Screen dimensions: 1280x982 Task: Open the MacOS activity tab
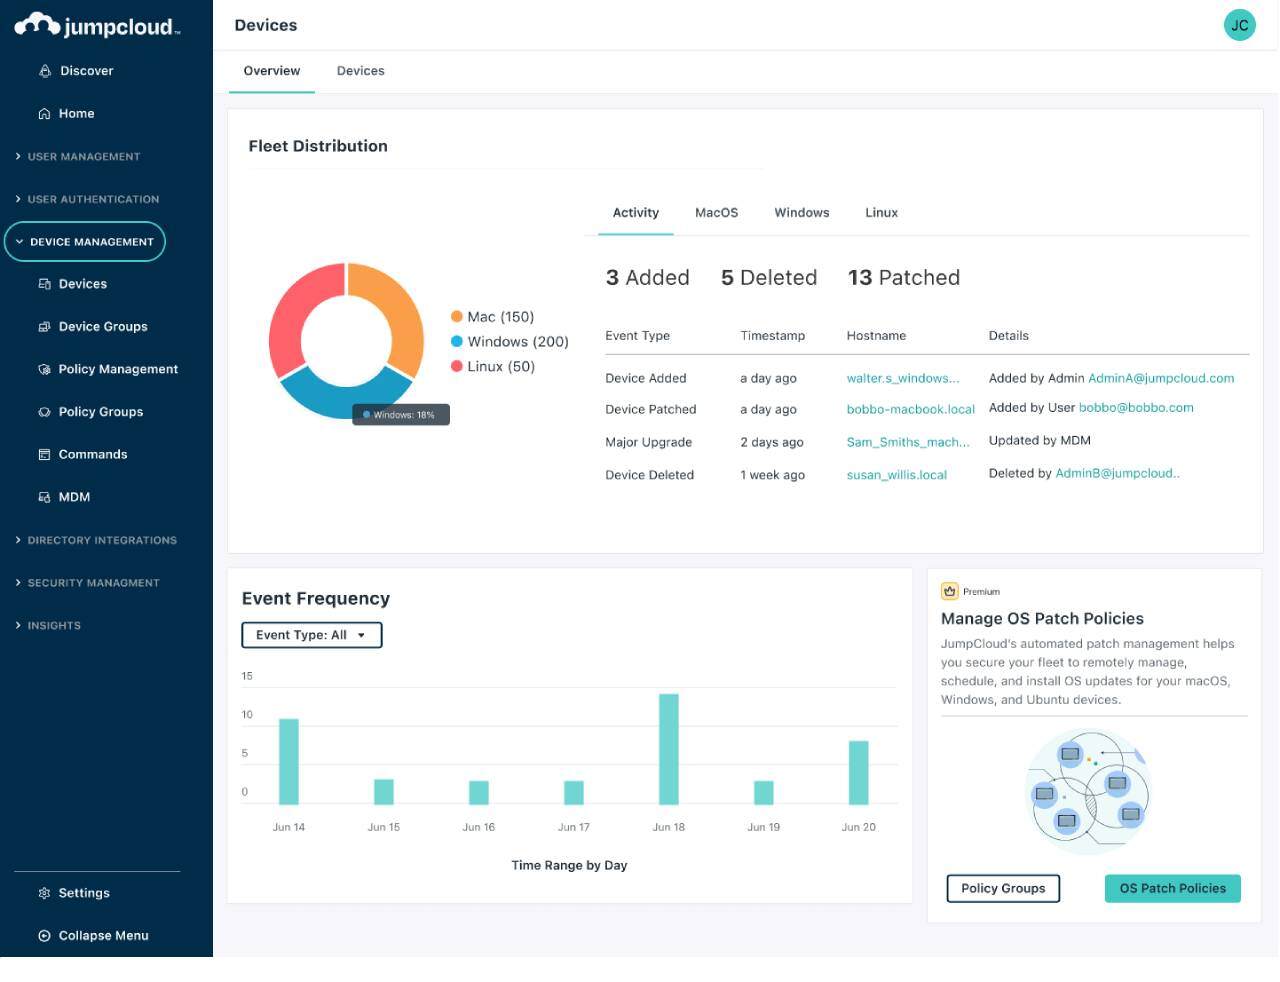coord(717,212)
